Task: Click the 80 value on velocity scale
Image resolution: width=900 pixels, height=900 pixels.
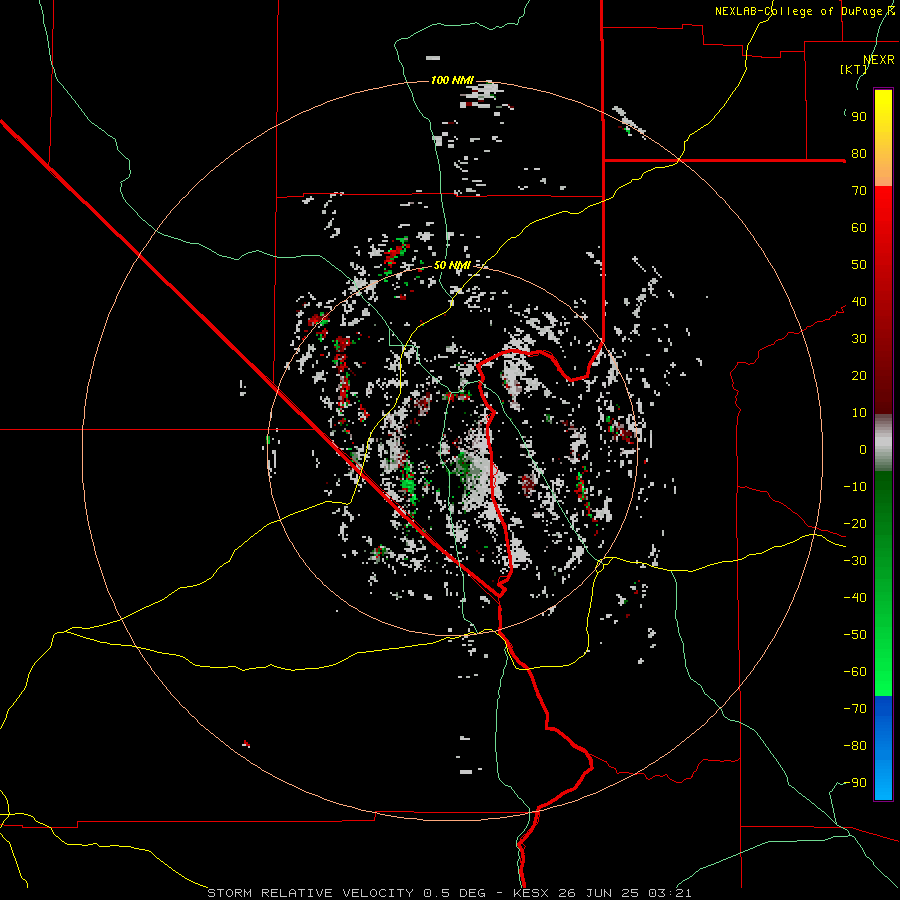Action: point(859,154)
